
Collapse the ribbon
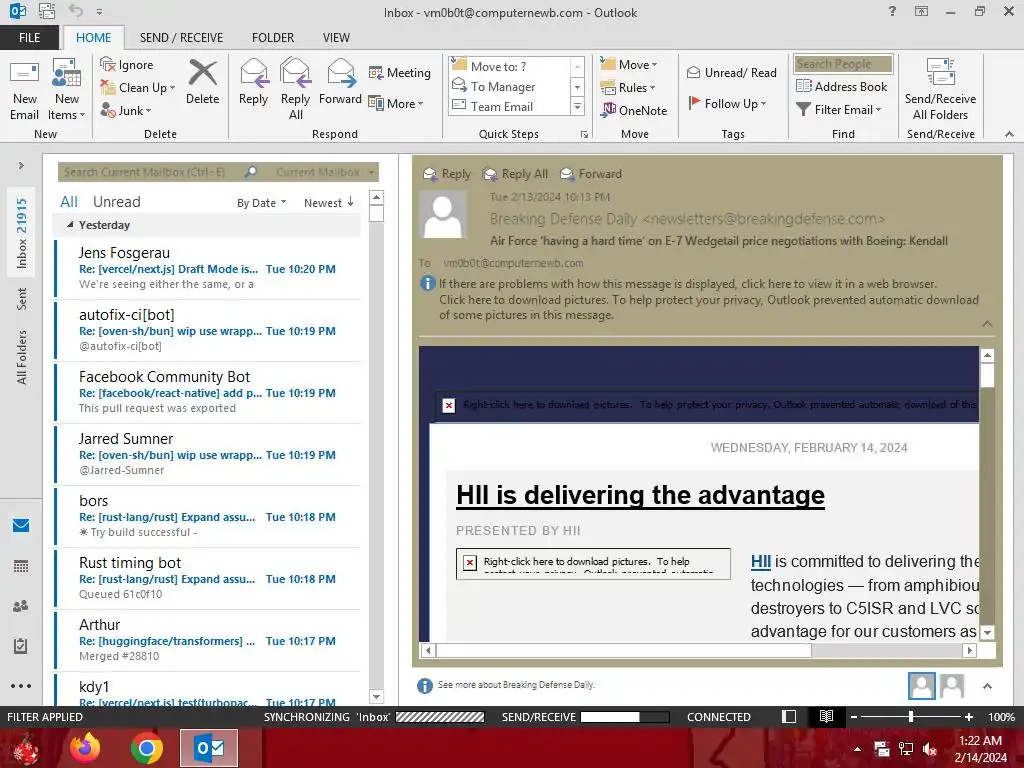point(1009,134)
